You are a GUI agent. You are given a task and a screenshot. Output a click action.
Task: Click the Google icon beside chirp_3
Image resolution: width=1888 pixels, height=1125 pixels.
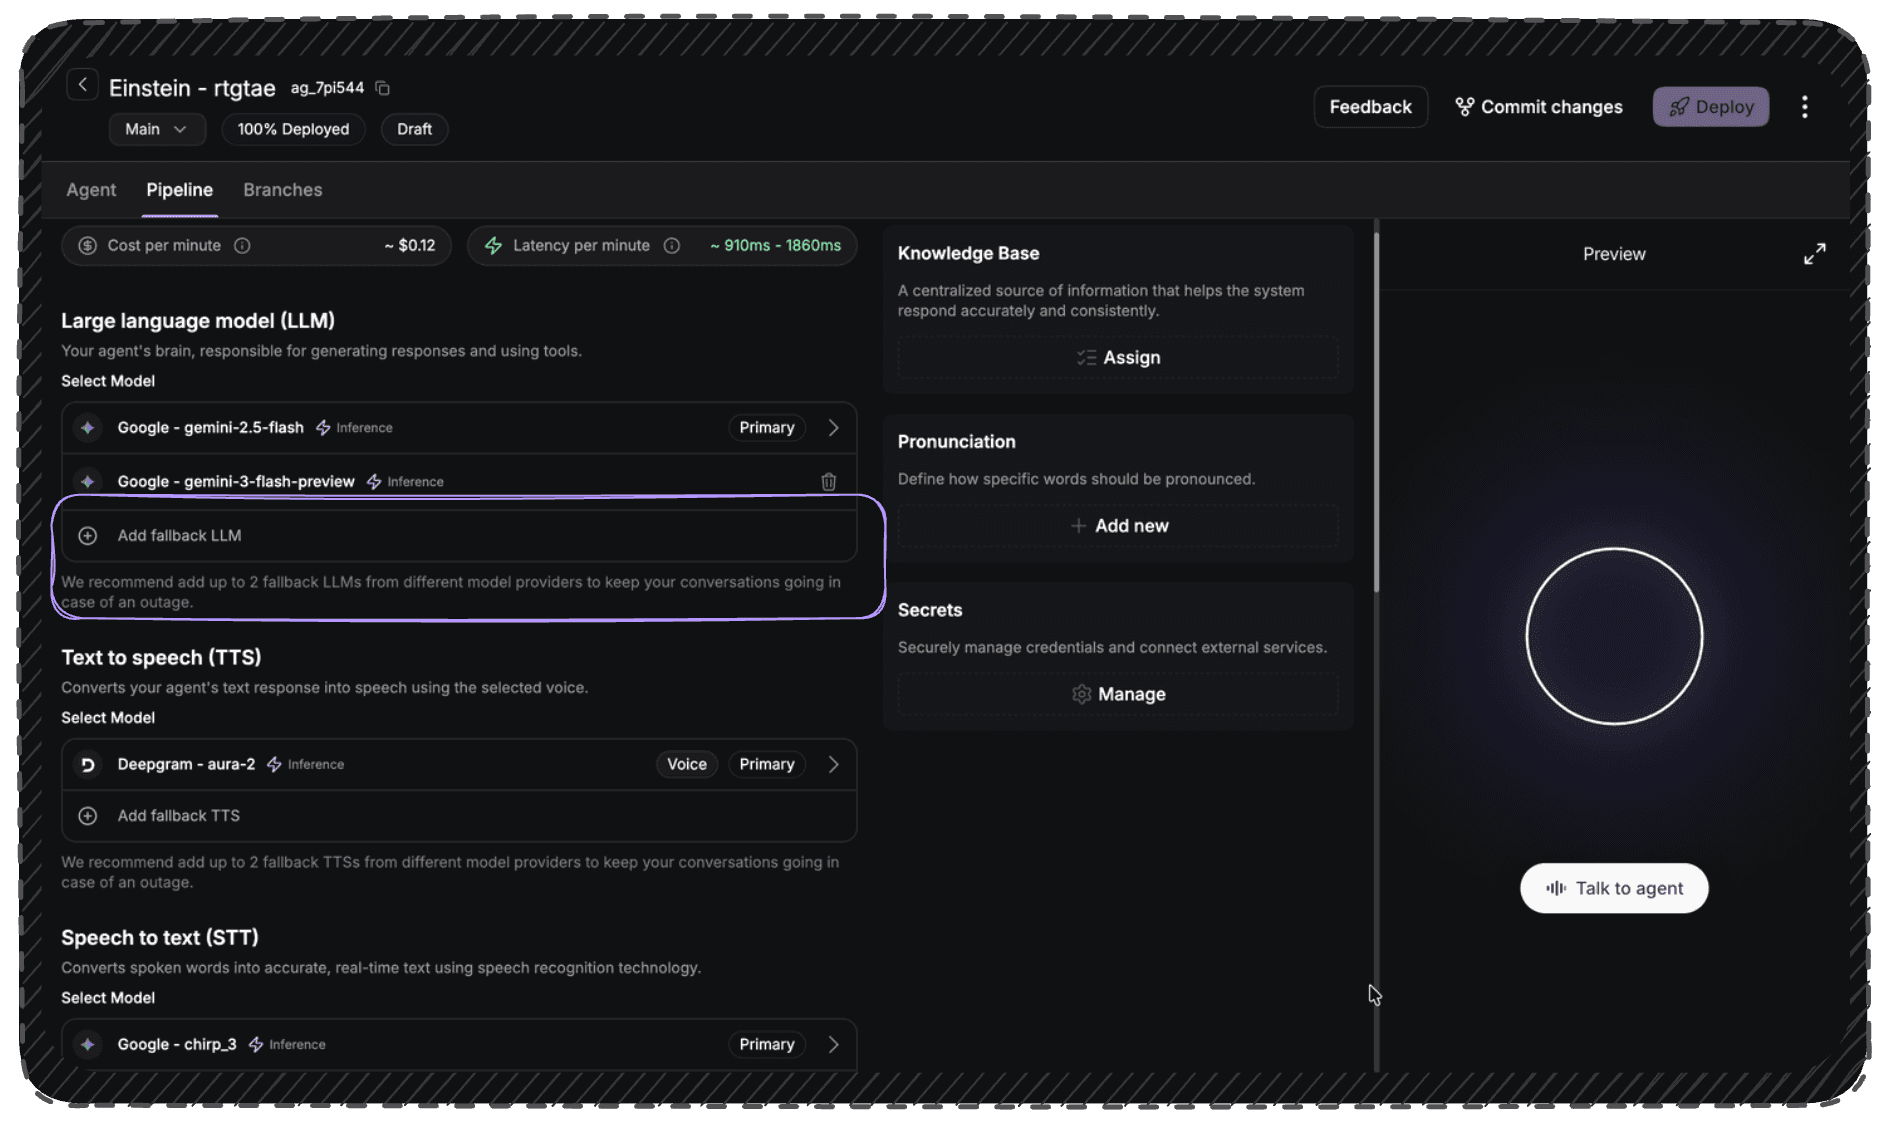coord(88,1045)
